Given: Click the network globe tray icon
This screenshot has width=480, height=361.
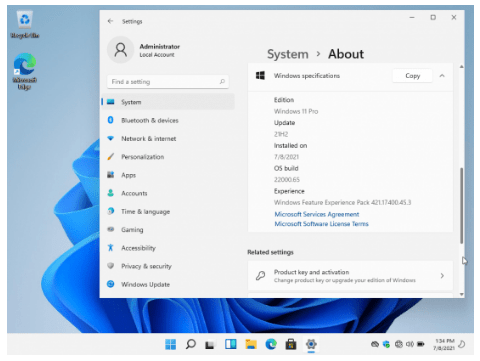Looking at the screenshot, I should click(x=398, y=344).
